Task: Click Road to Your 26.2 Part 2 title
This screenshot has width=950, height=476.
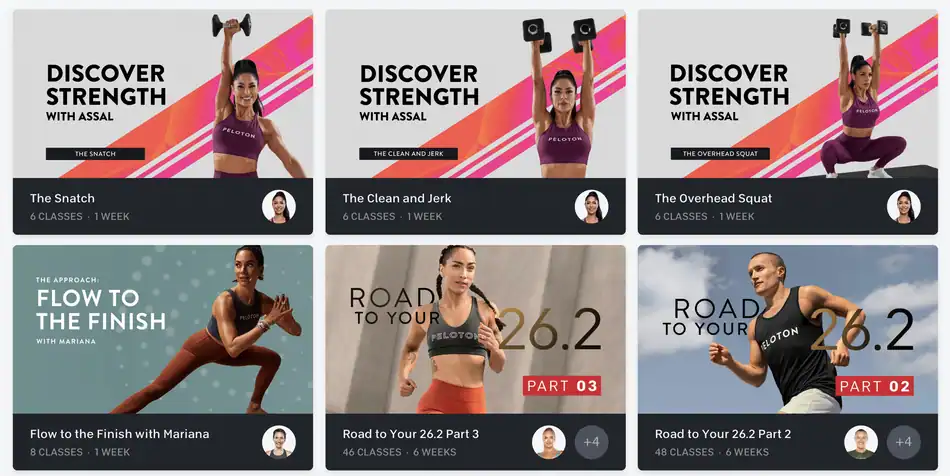Action: coord(723,434)
